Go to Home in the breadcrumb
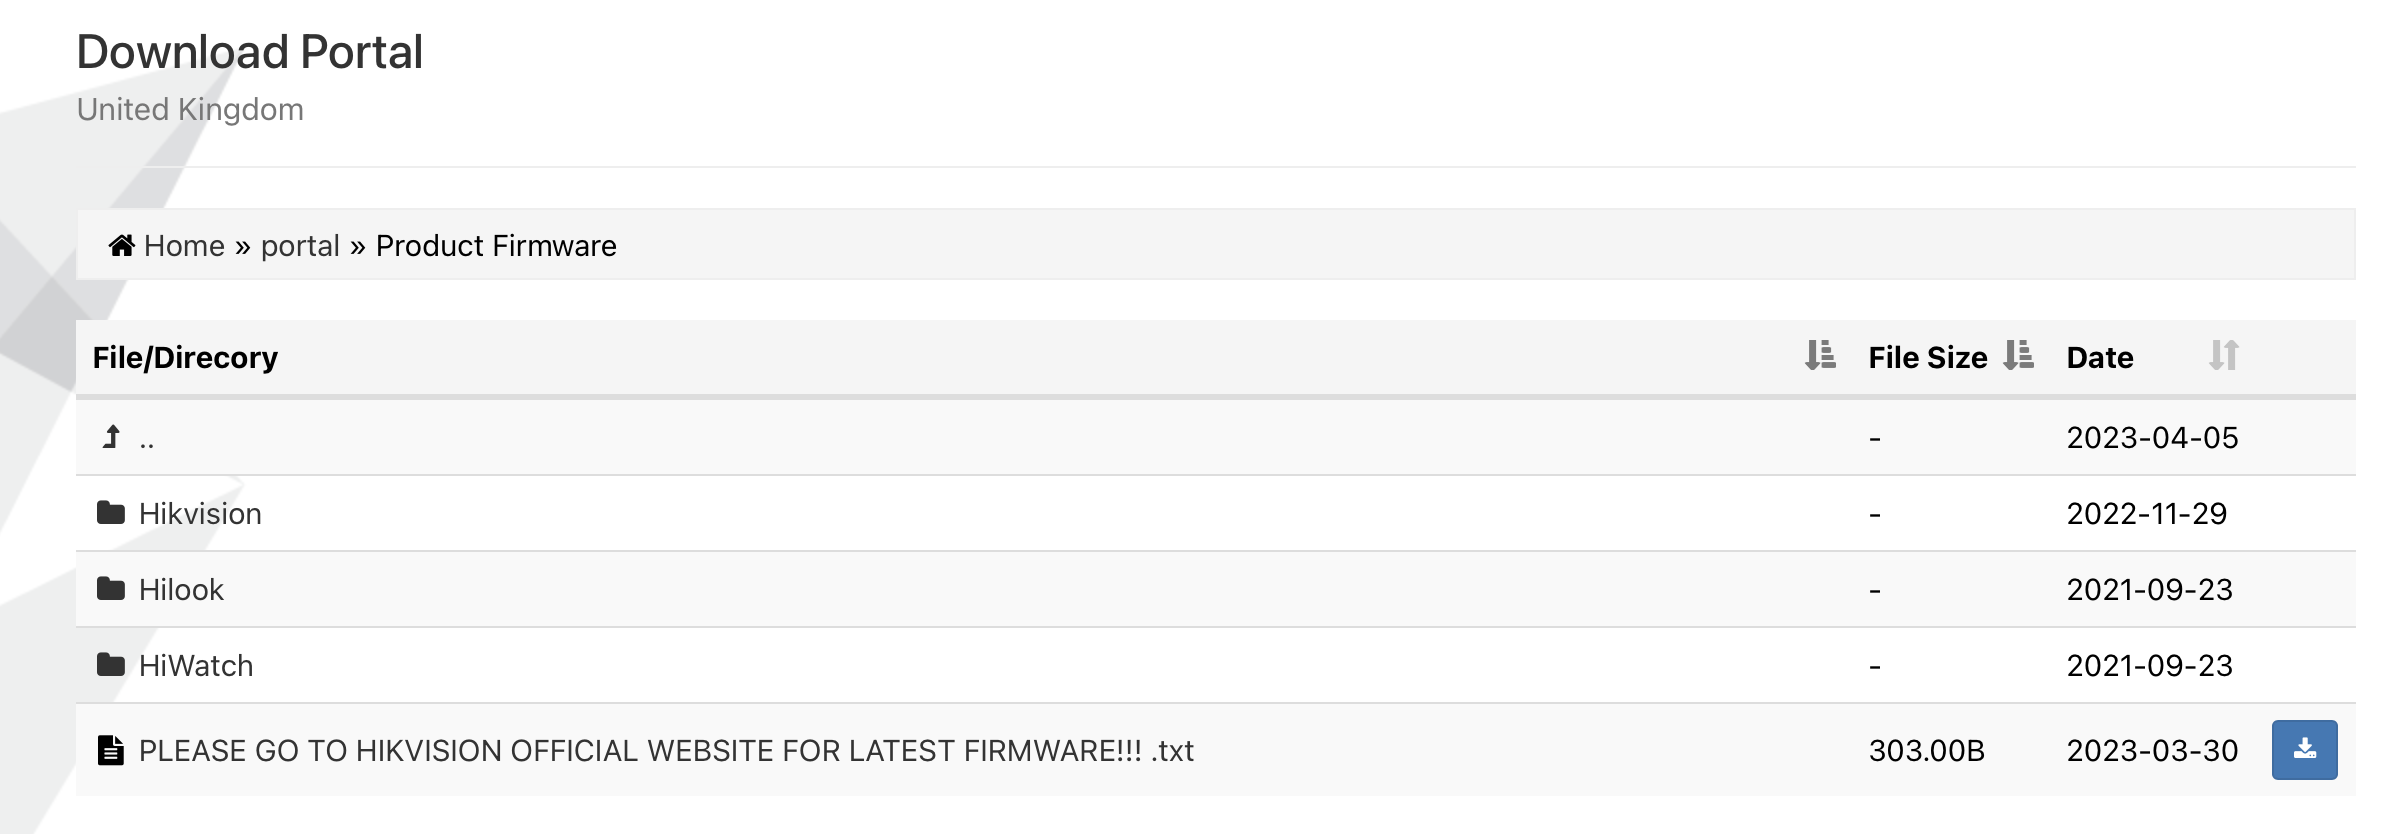This screenshot has width=2384, height=834. click(184, 246)
